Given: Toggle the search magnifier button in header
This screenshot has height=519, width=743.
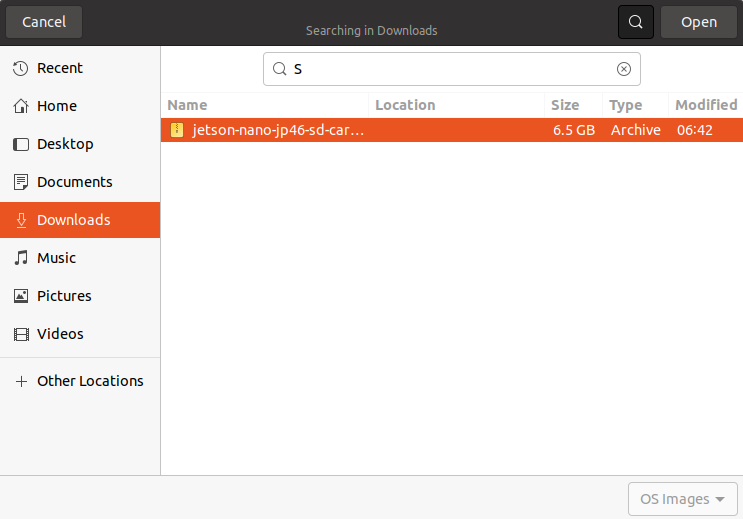Looking at the screenshot, I should tap(635, 22).
